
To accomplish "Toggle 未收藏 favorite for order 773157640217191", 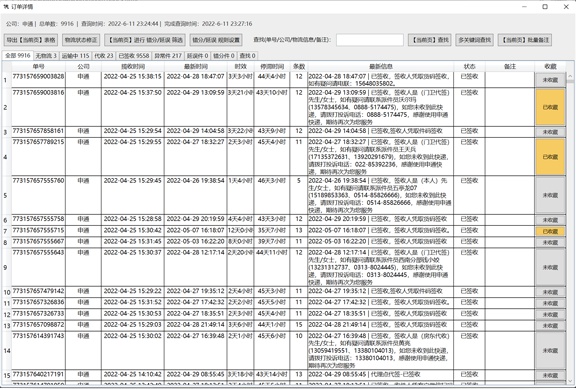I will pyautogui.click(x=550, y=375).
